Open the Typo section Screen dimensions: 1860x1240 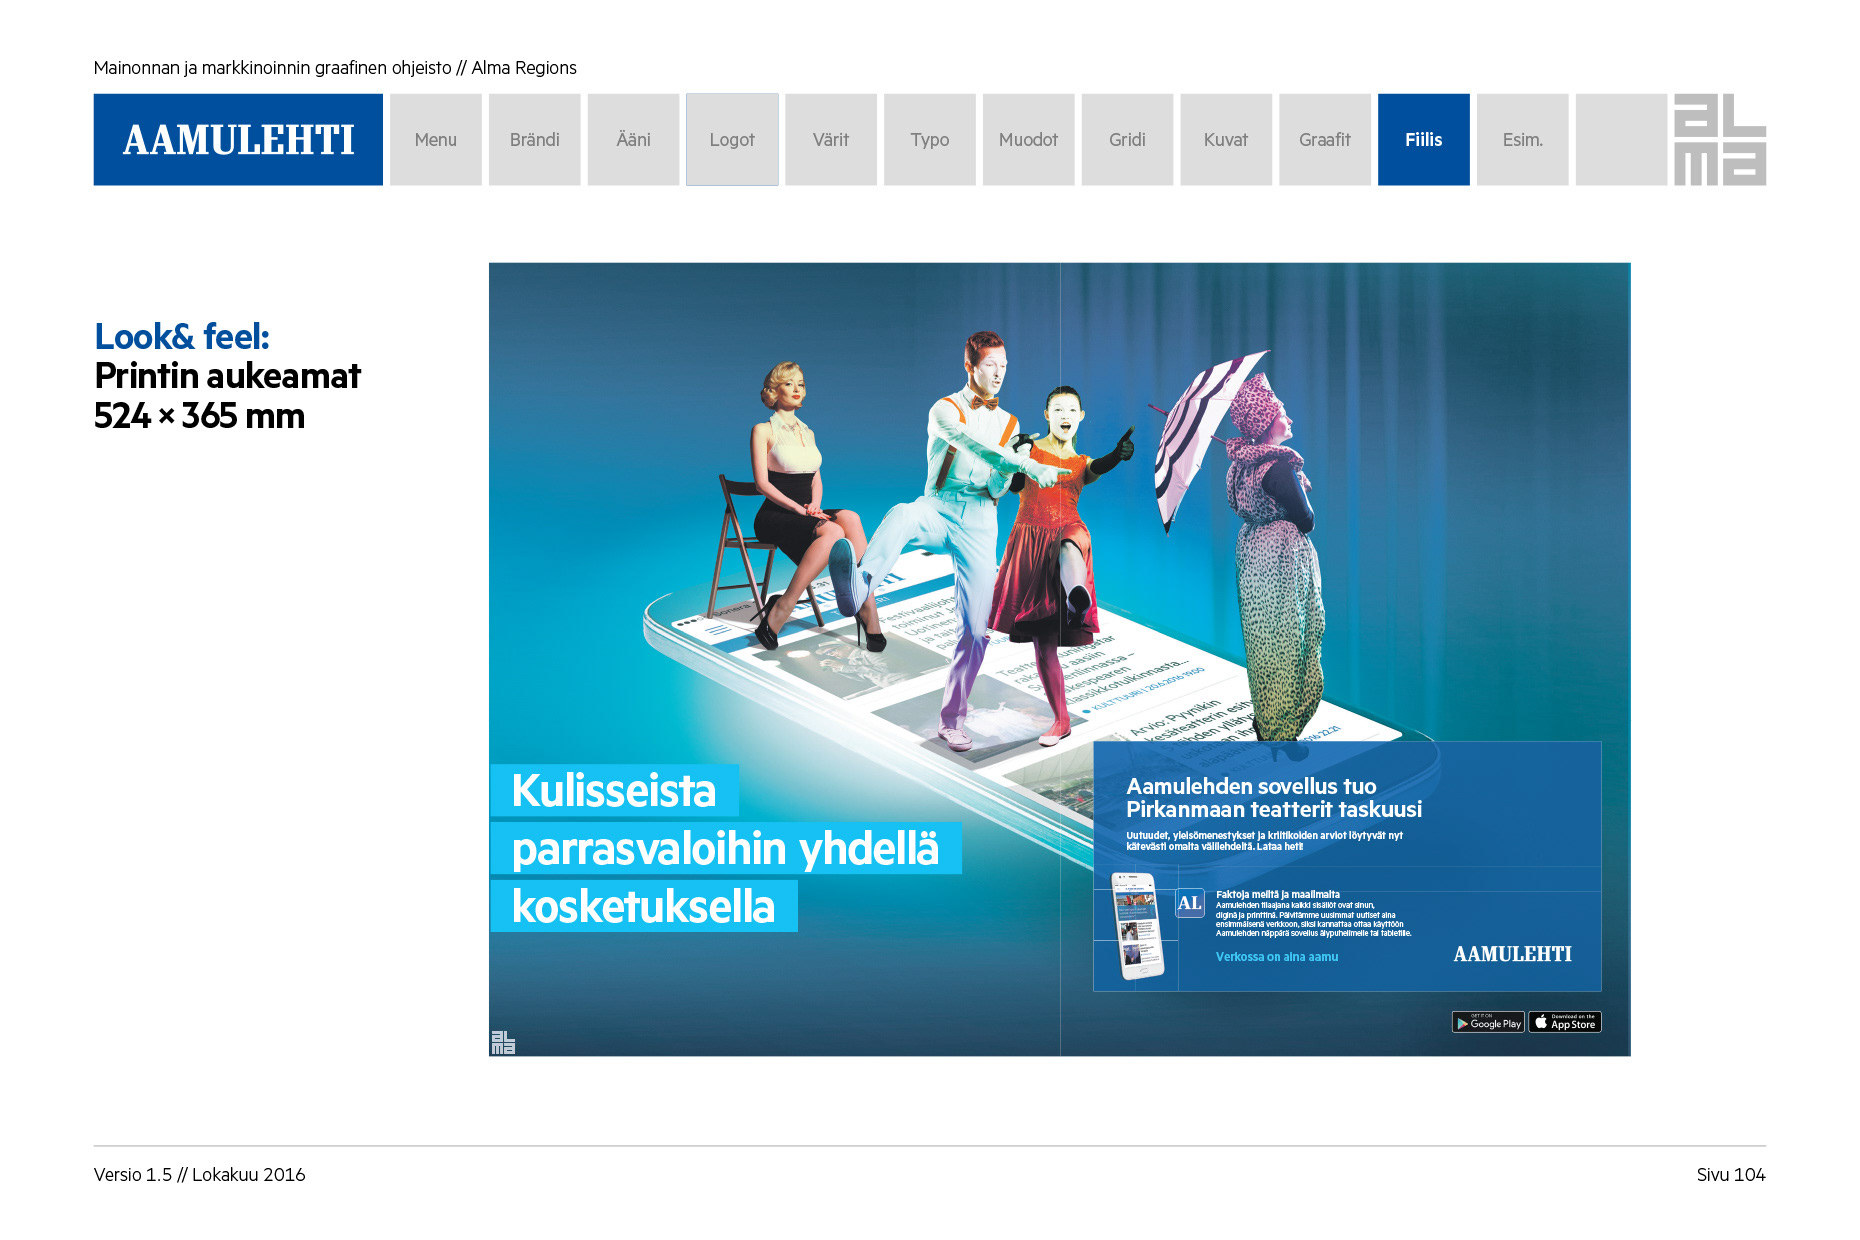(930, 140)
